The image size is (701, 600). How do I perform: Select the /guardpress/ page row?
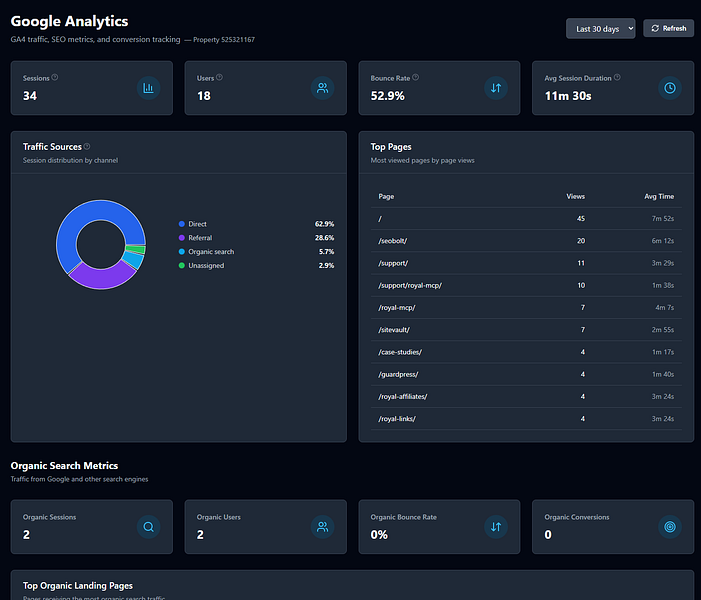[526, 374]
